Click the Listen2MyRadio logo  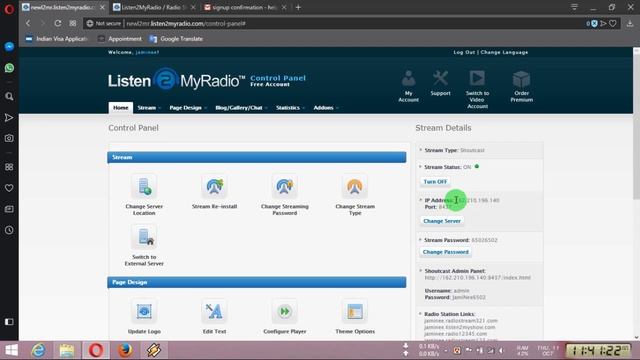(176, 80)
